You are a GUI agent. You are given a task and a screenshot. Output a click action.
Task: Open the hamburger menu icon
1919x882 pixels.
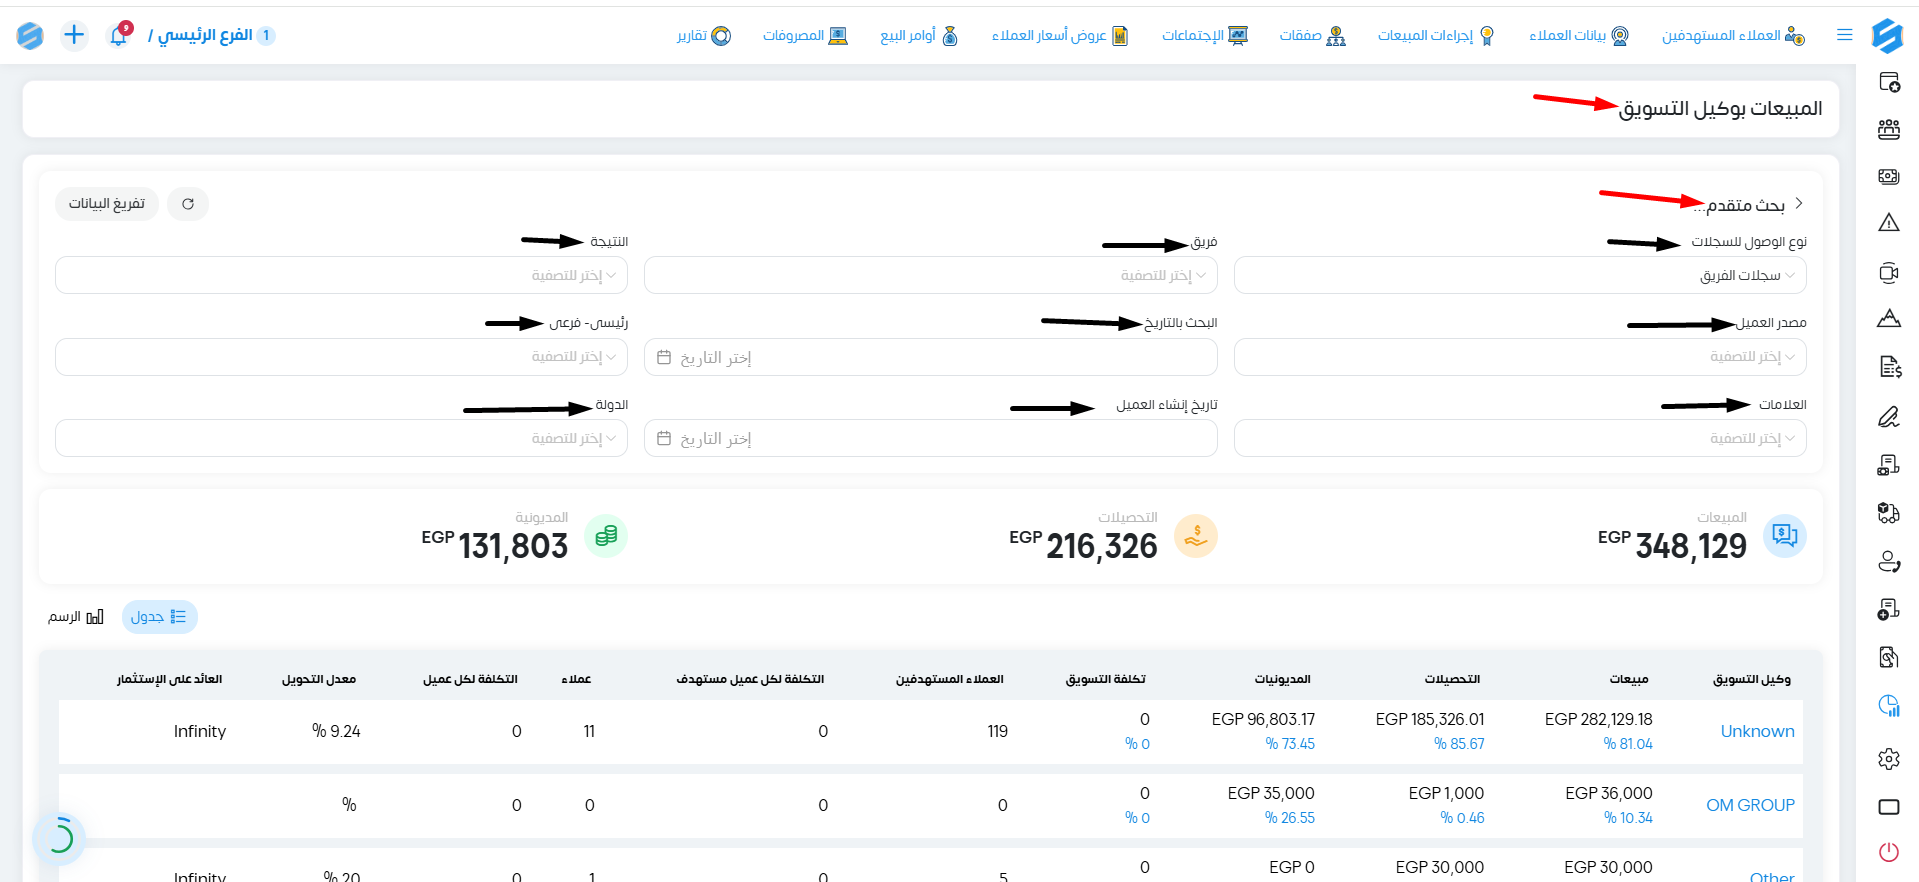[x=1845, y=35]
